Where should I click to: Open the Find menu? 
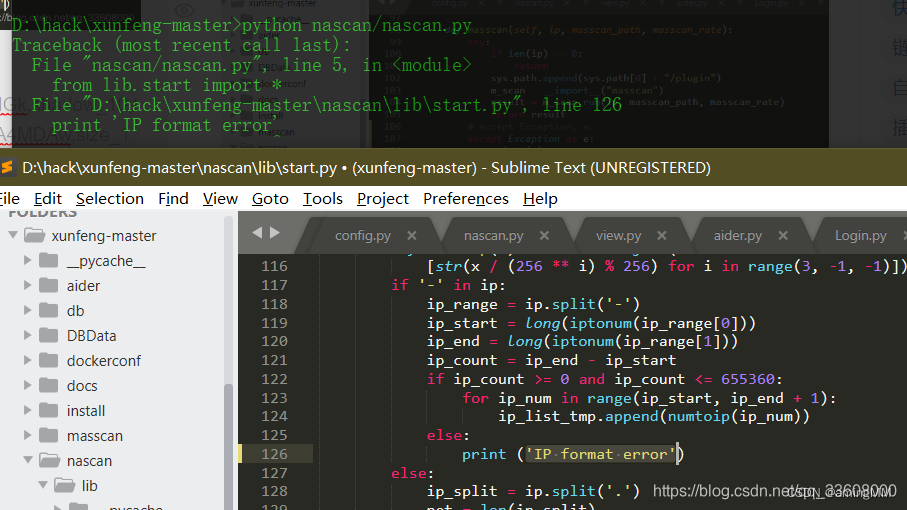pos(174,198)
